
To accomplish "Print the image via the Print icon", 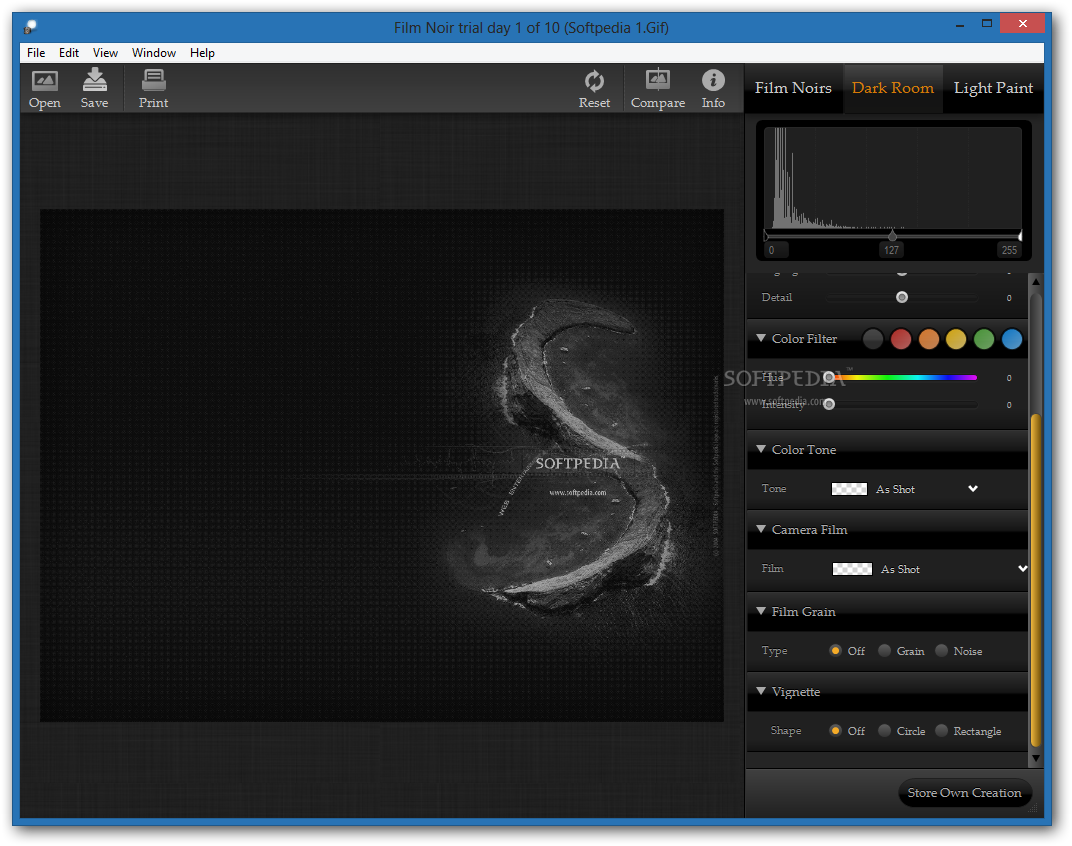I will [153, 89].
